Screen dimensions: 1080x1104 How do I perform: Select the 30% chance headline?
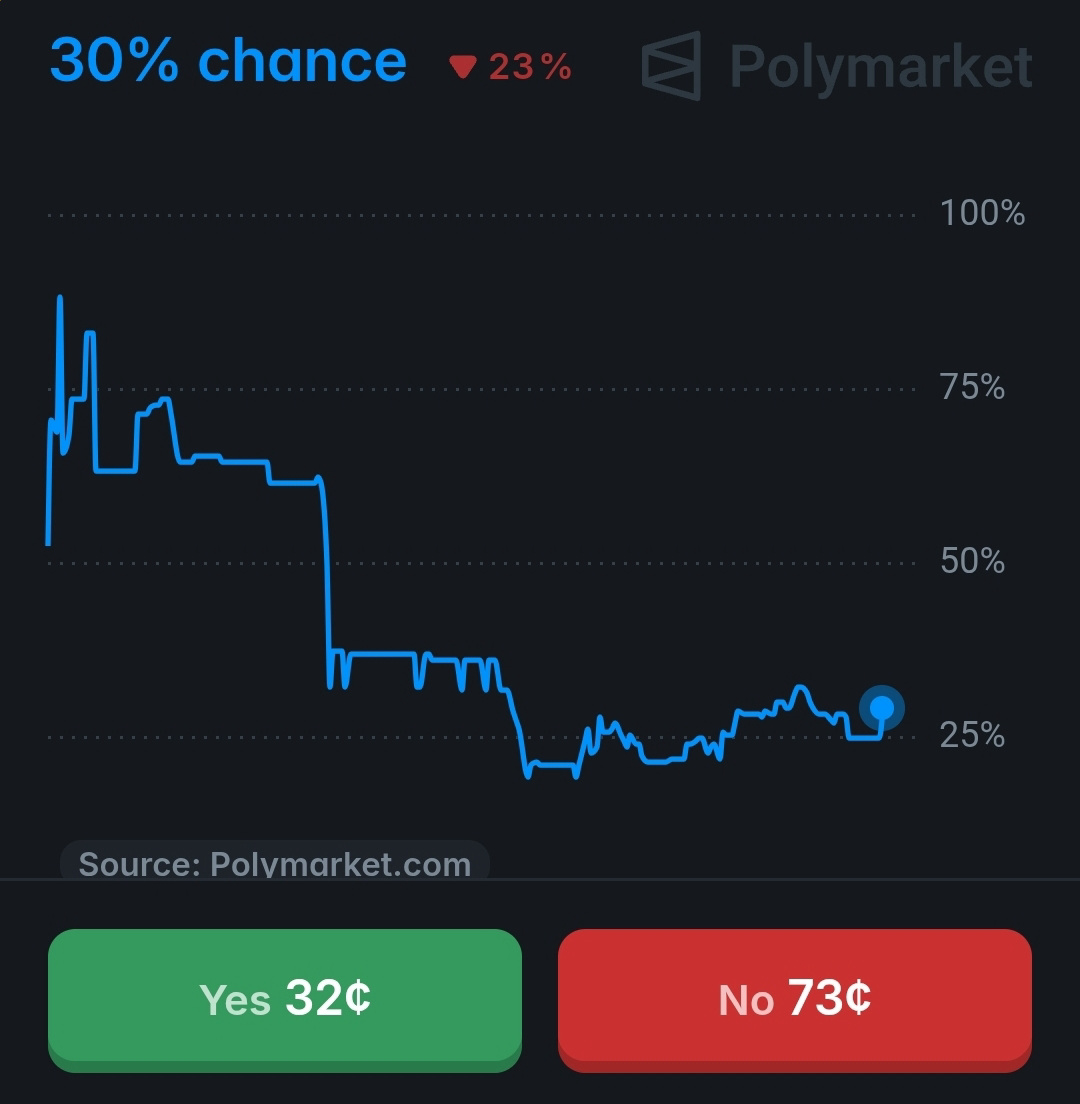coord(228,61)
